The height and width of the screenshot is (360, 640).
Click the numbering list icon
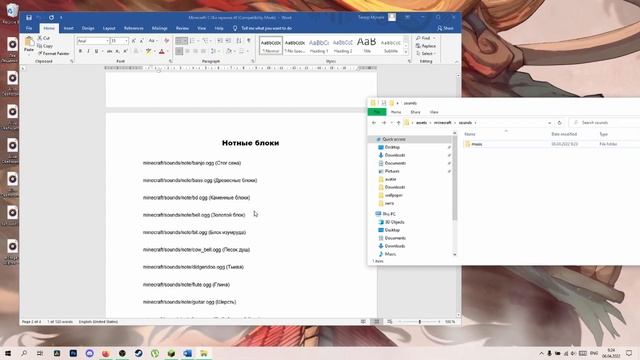click(193, 41)
